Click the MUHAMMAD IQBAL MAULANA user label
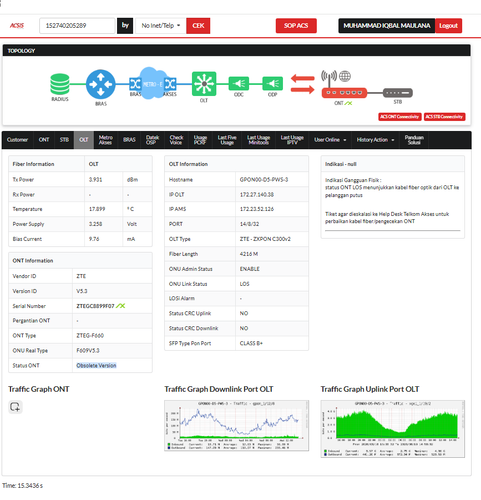481x500 pixels. point(387,26)
